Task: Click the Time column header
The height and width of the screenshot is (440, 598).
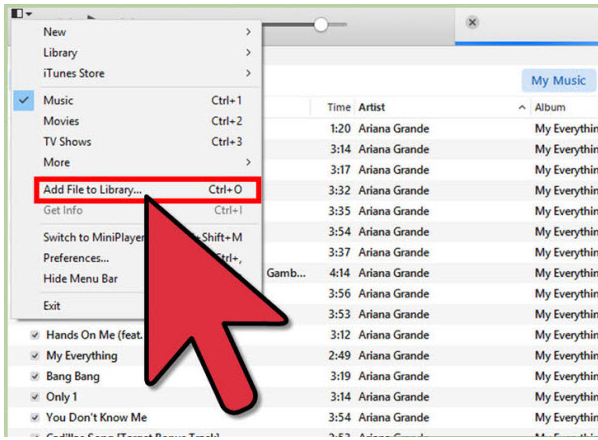Action: click(339, 108)
